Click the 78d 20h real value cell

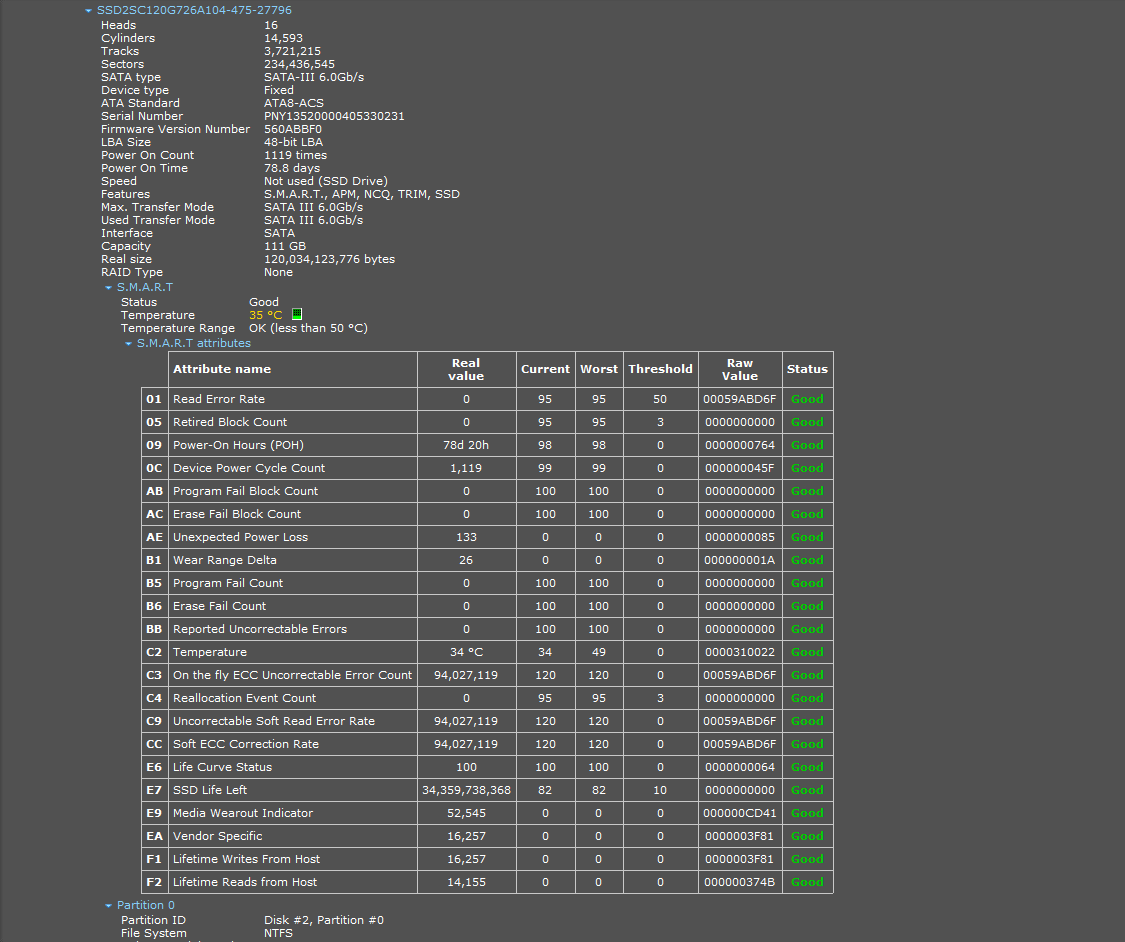click(466, 445)
